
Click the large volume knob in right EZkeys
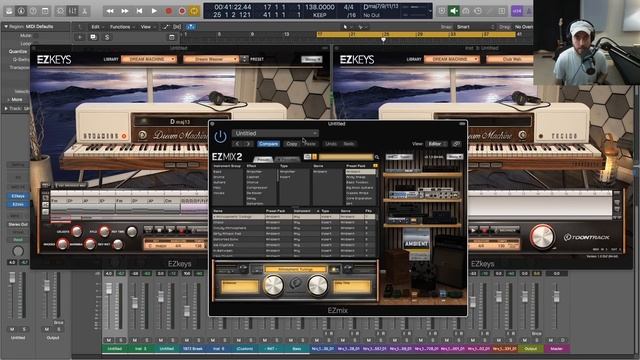(542, 236)
